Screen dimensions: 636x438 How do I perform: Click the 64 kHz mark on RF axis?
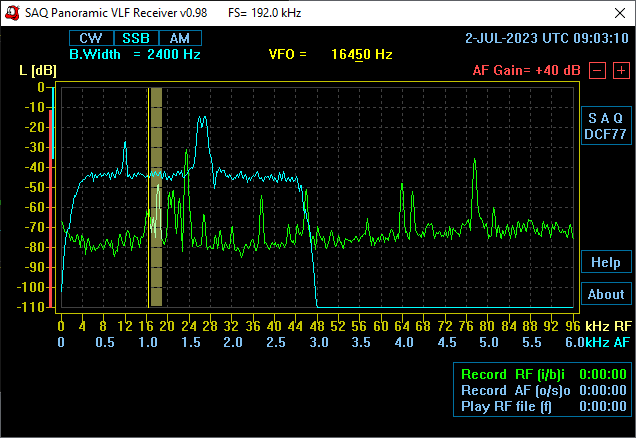tap(403, 326)
